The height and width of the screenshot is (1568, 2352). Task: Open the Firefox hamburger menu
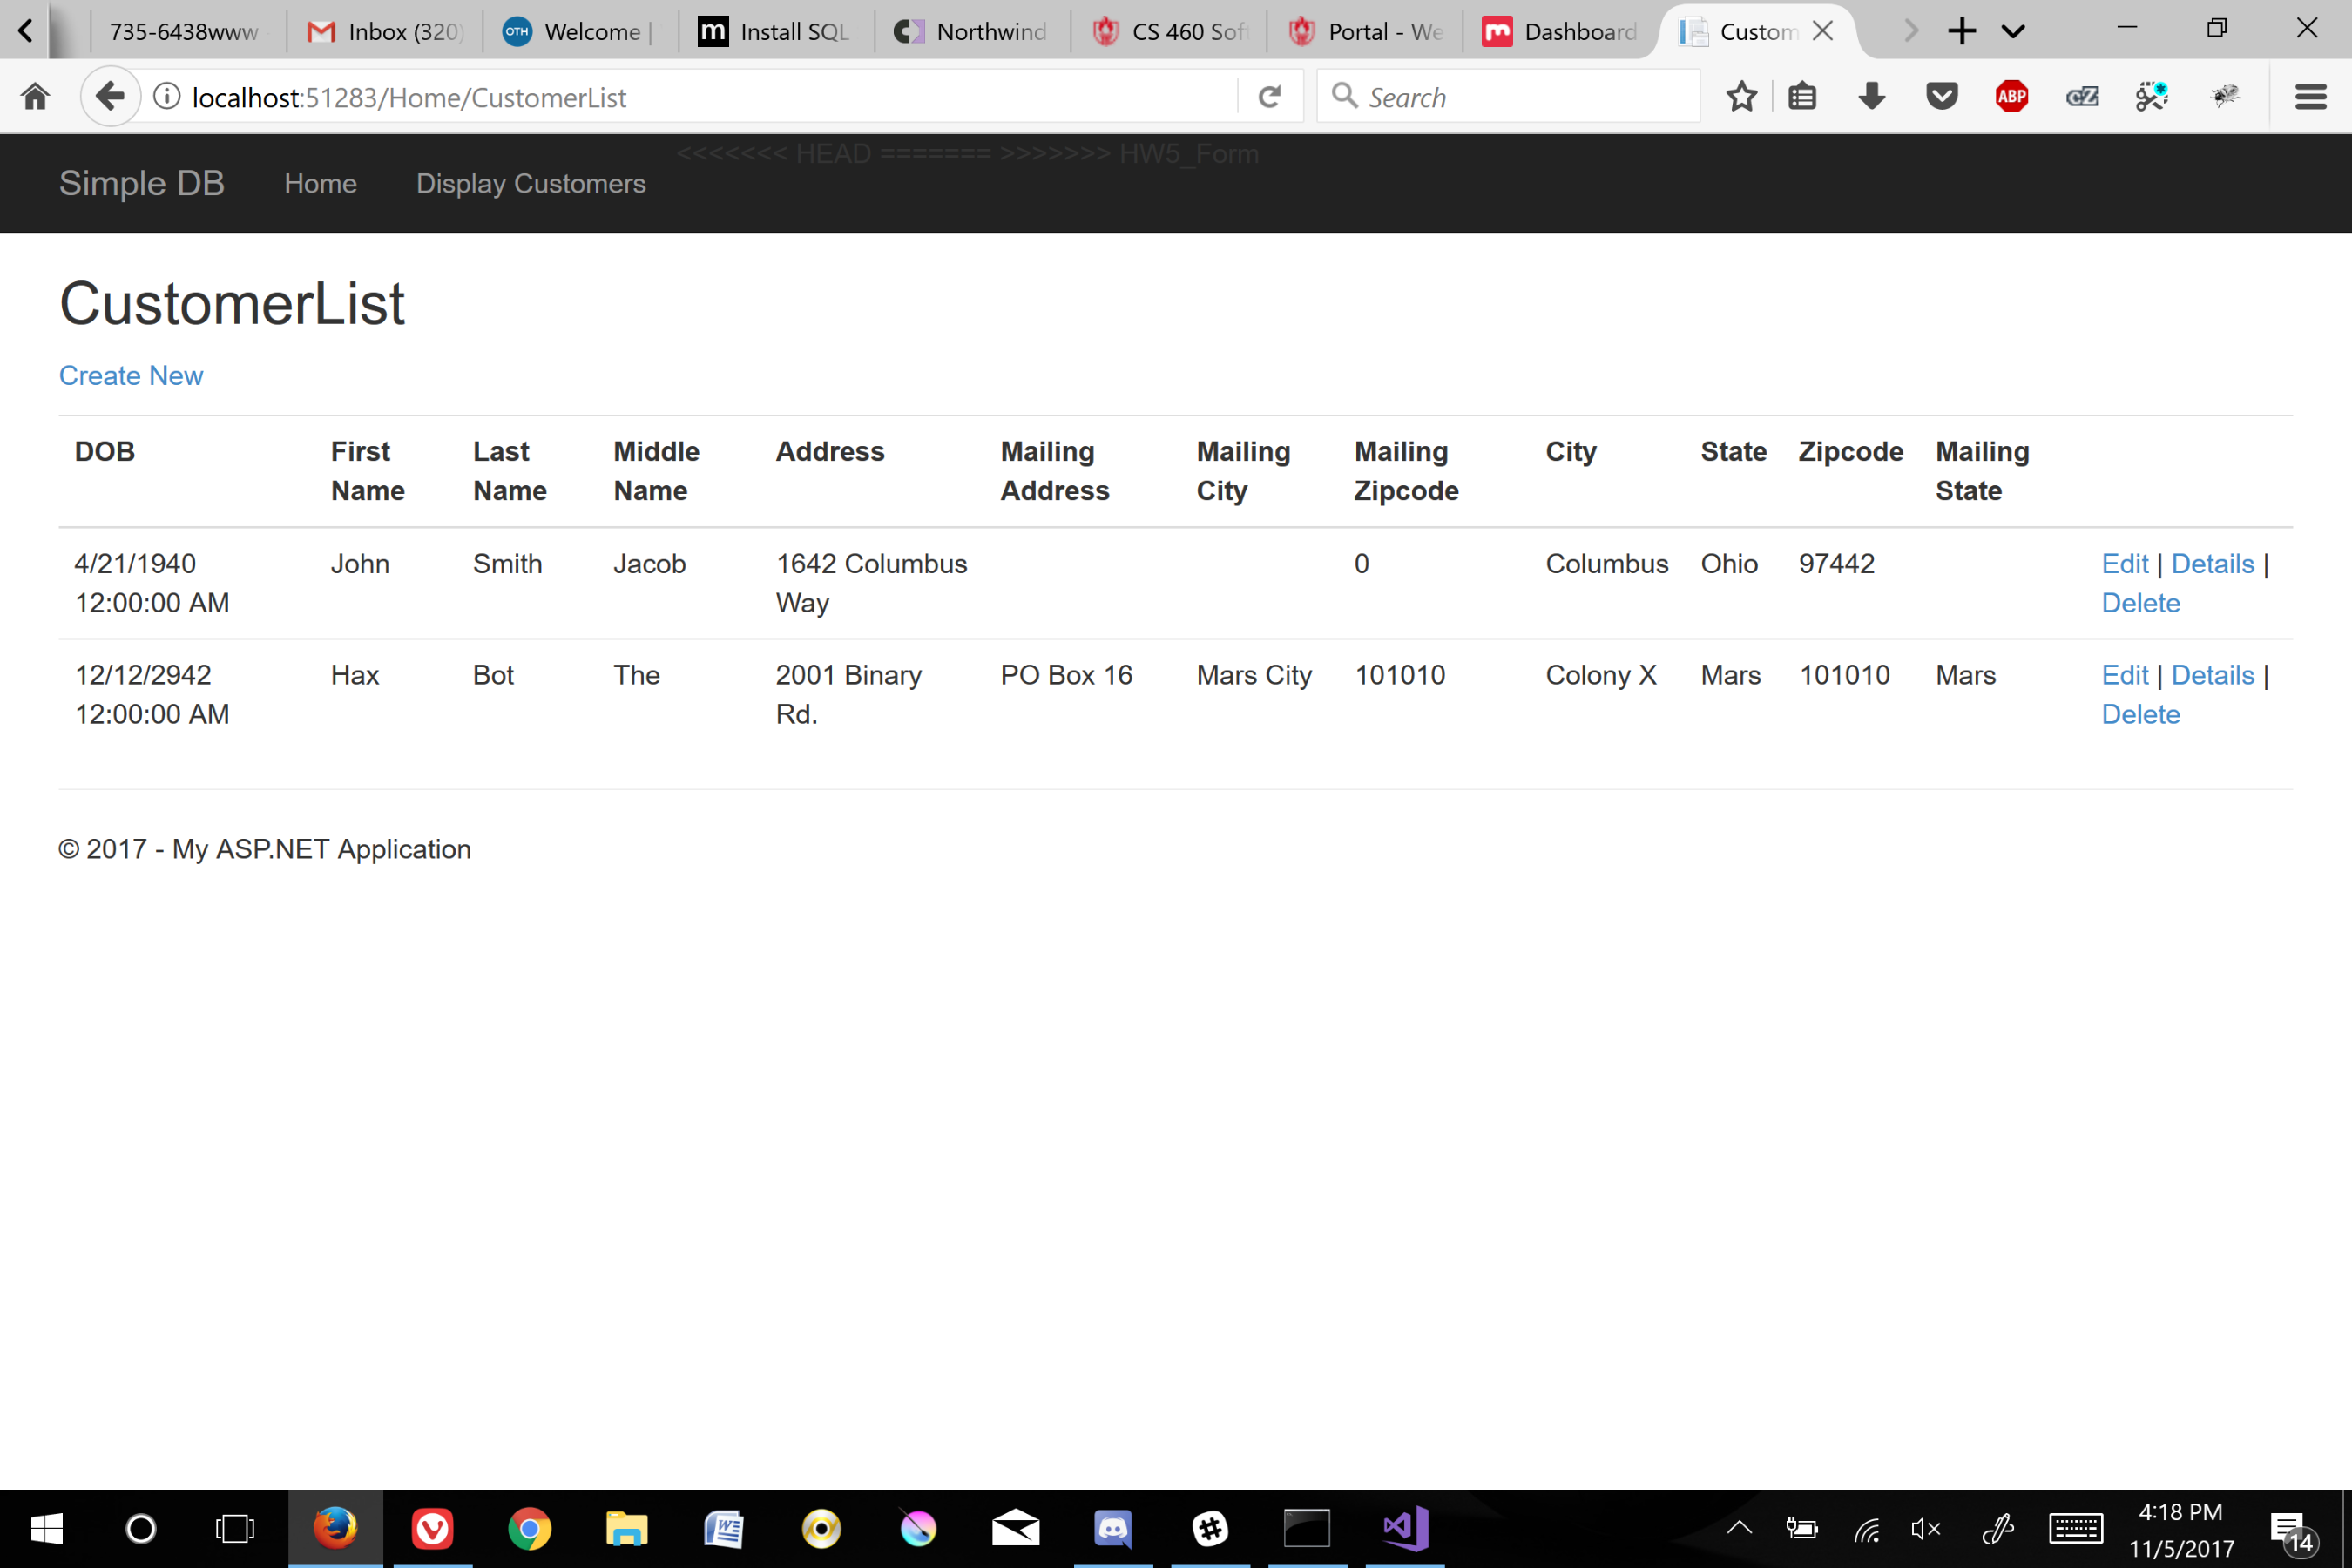[x=2311, y=96]
